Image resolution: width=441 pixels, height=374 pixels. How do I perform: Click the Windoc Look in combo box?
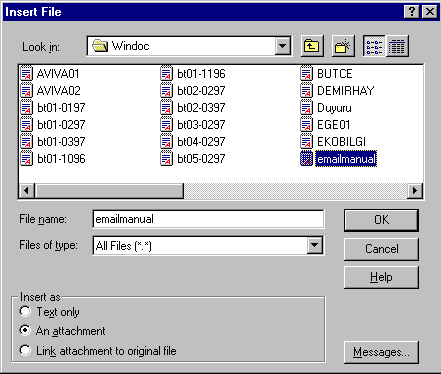189,46
